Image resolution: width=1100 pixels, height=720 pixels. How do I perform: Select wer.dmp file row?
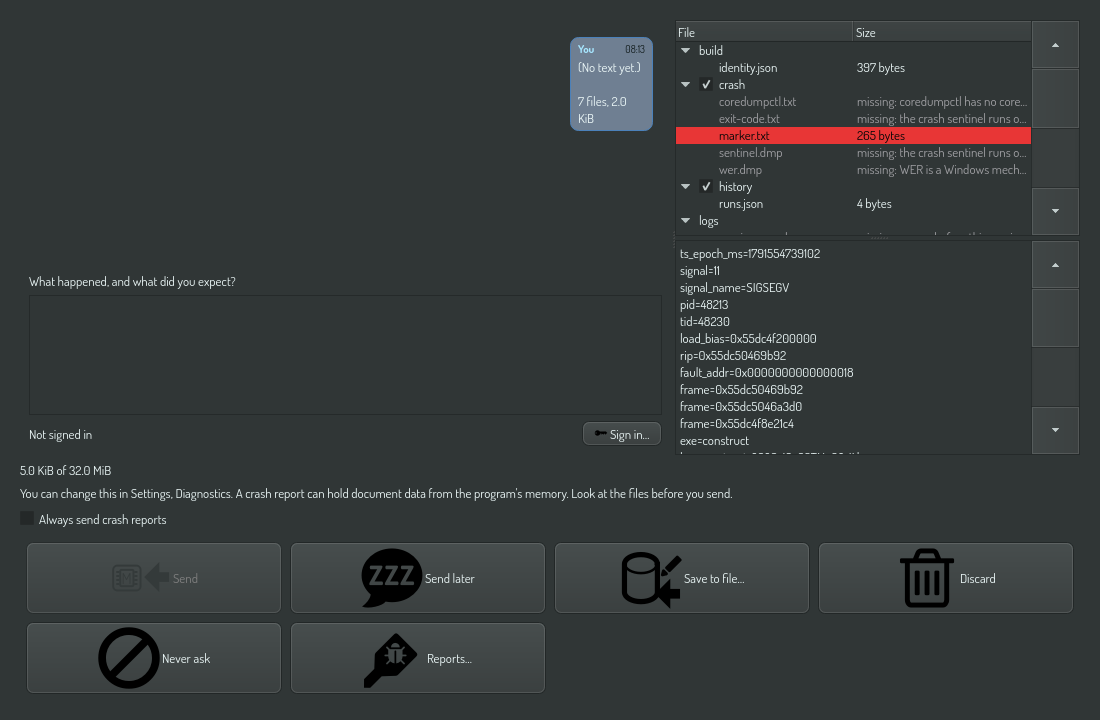coord(853,170)
